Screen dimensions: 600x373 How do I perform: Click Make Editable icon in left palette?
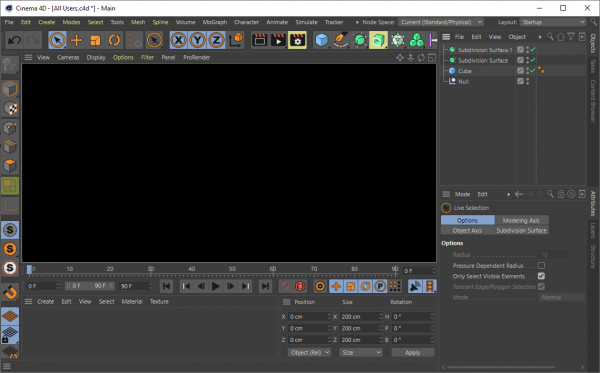[10, 65]
